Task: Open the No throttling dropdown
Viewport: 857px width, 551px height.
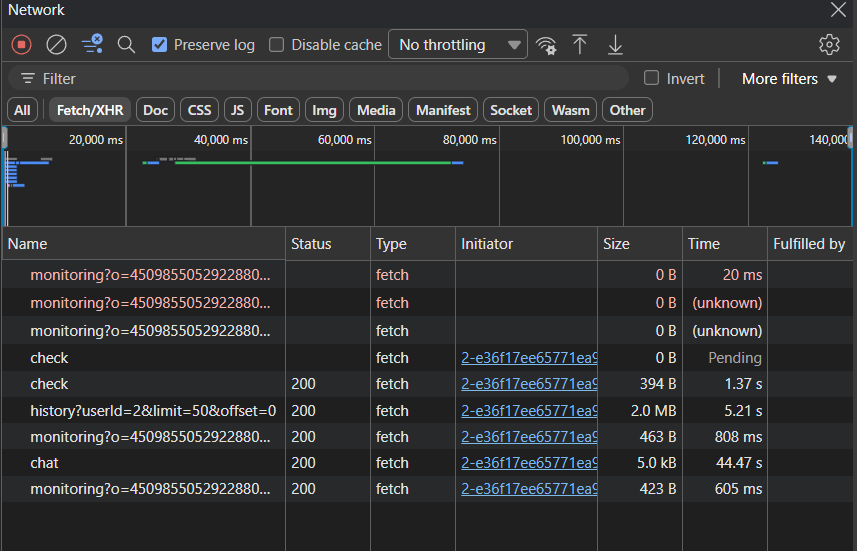Action: coord(457,45)
